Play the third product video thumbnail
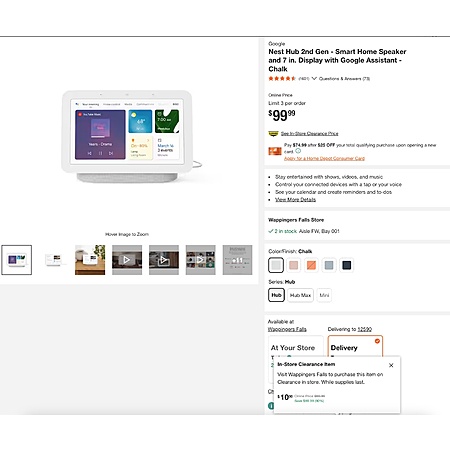 201,260
